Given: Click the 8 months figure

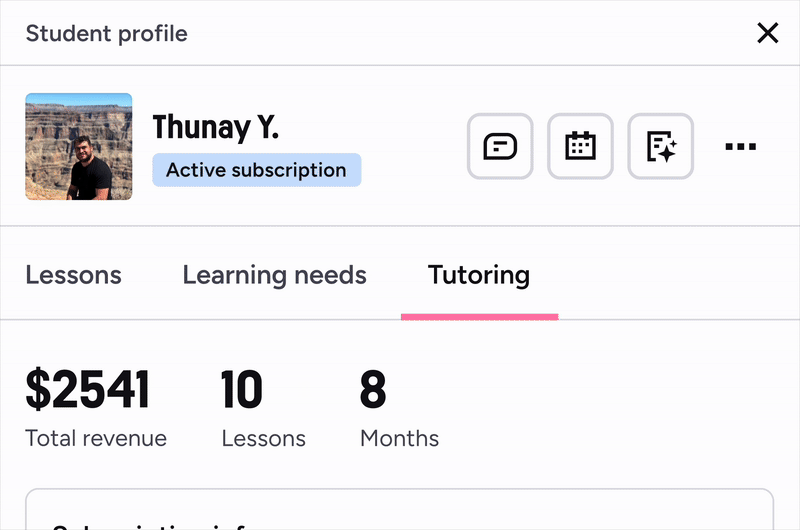Looking at the screenshot, I should point(373,389).
